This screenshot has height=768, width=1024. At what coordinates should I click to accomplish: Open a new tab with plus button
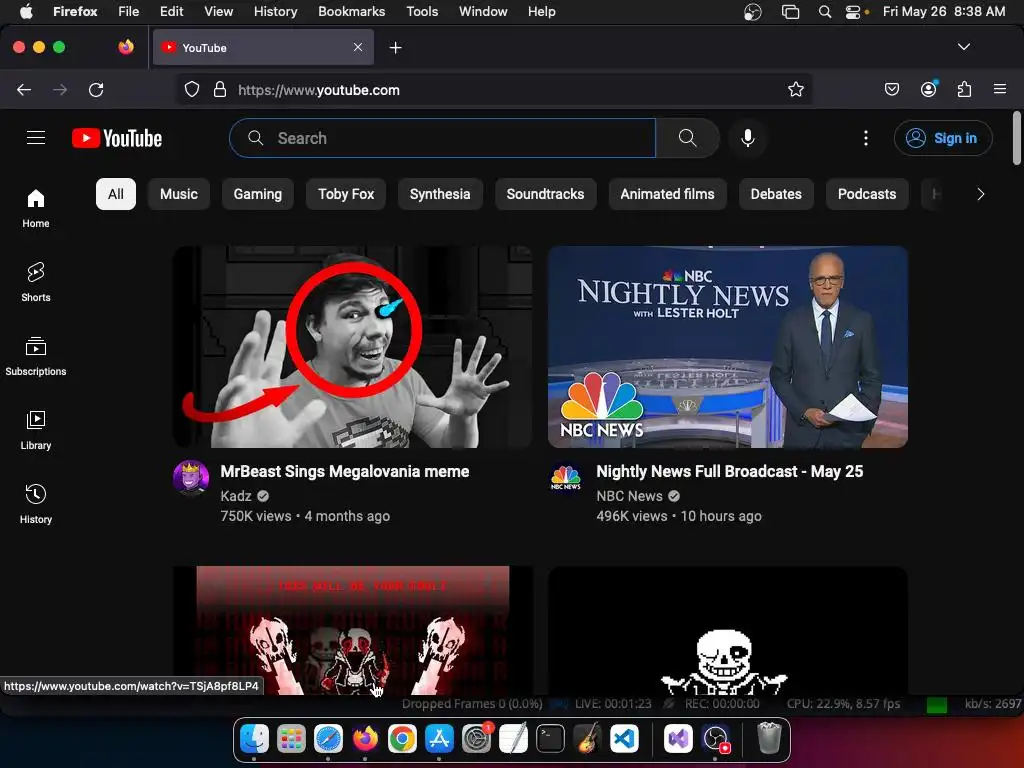pyautogui.click(x=395, y=48)
